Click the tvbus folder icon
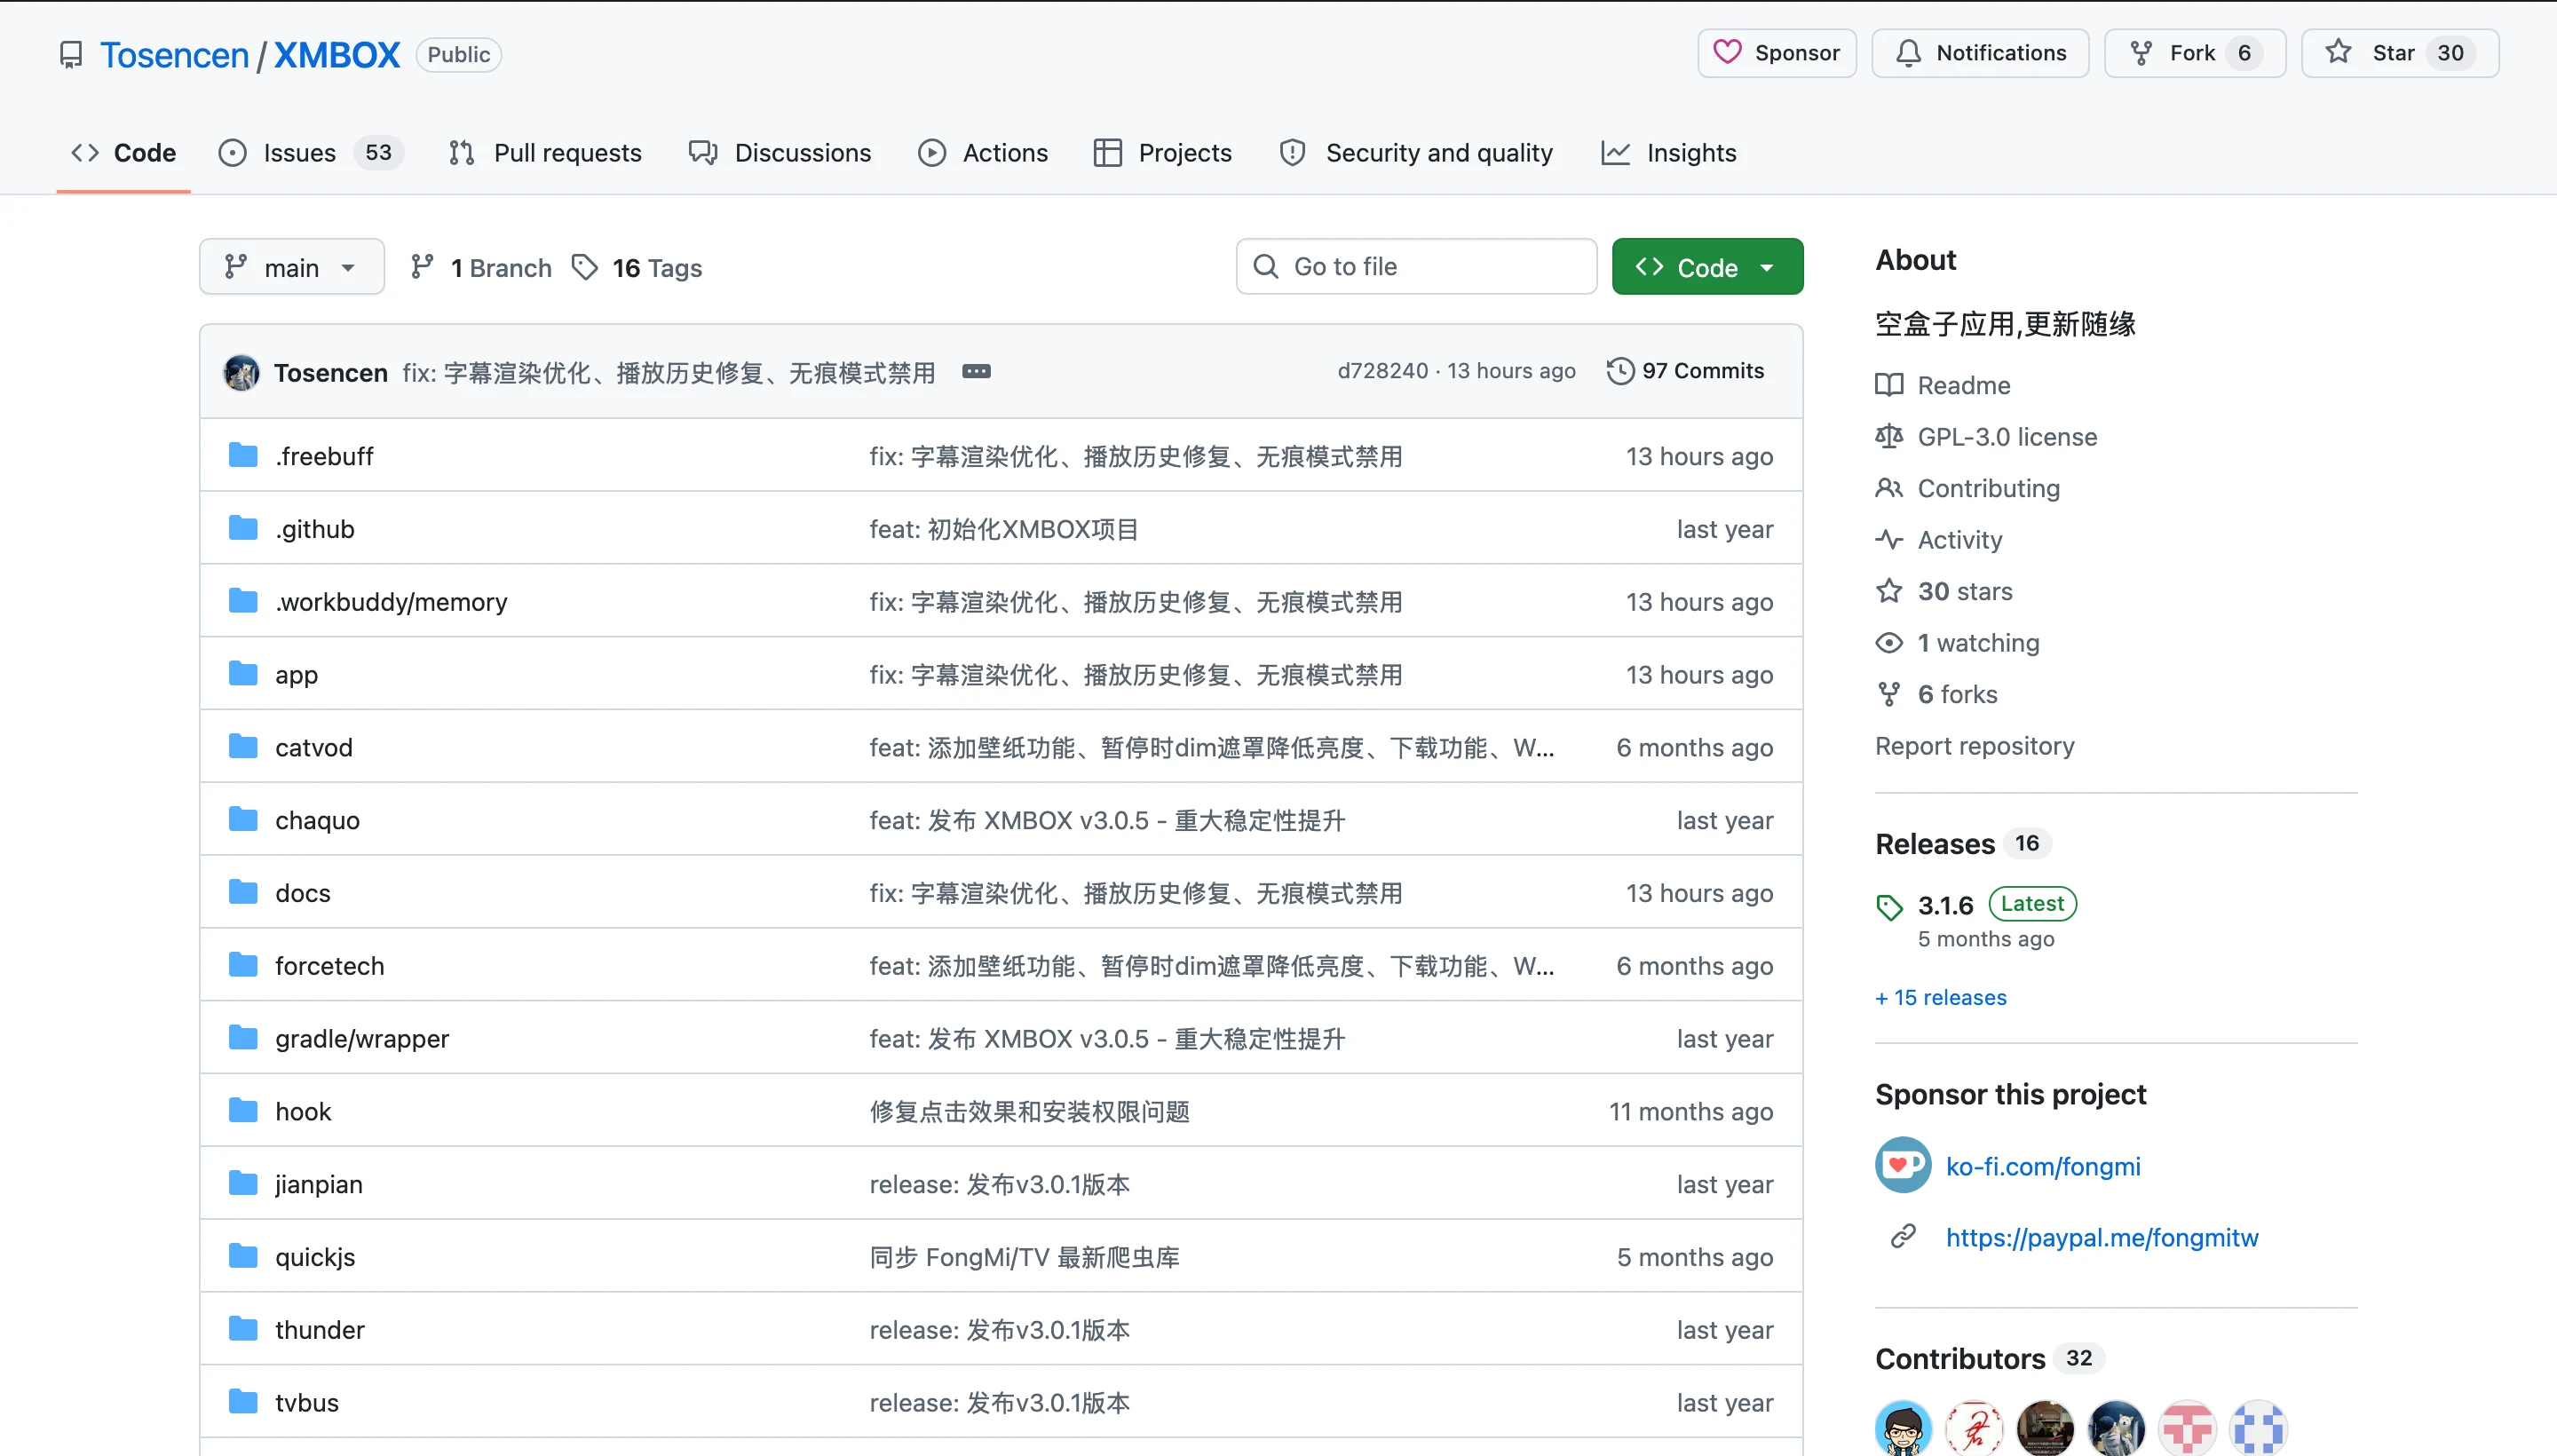The height and width of the screenshot is (1456, 2557). pyautogui.click(x=243, y=1402)
